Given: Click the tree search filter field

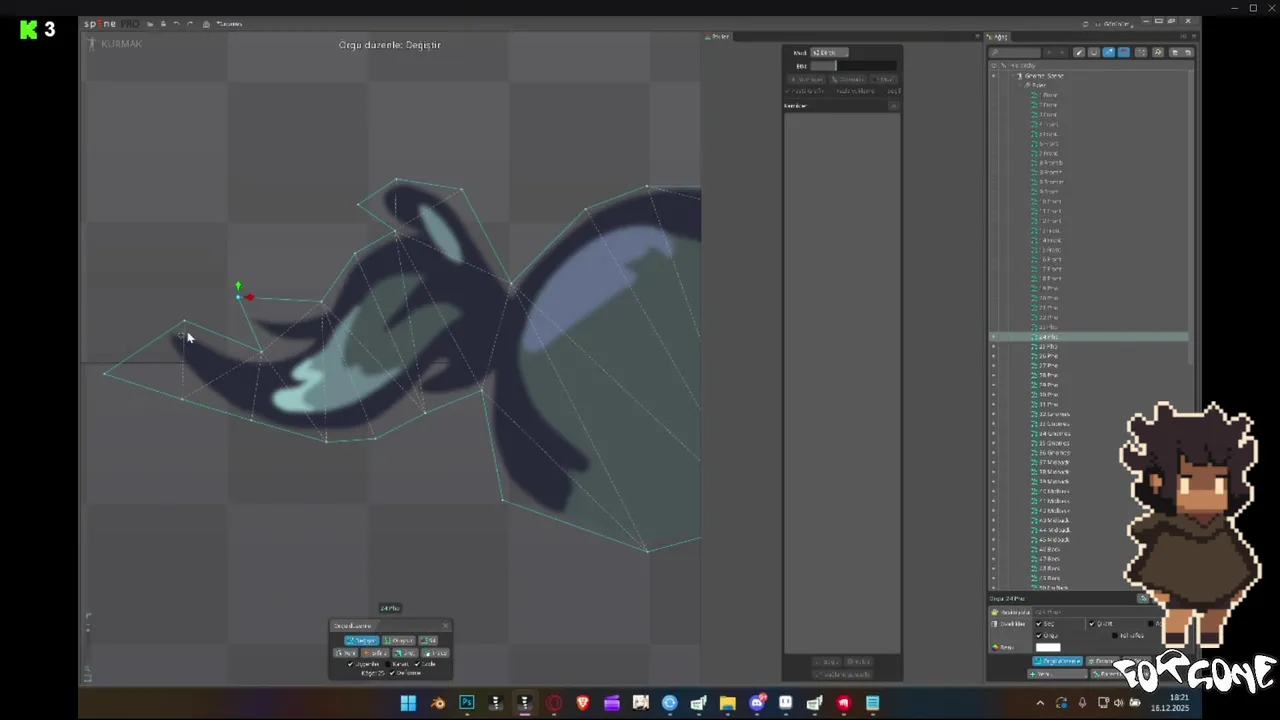Looking at the screenshot, I should tap(1014, 52).
